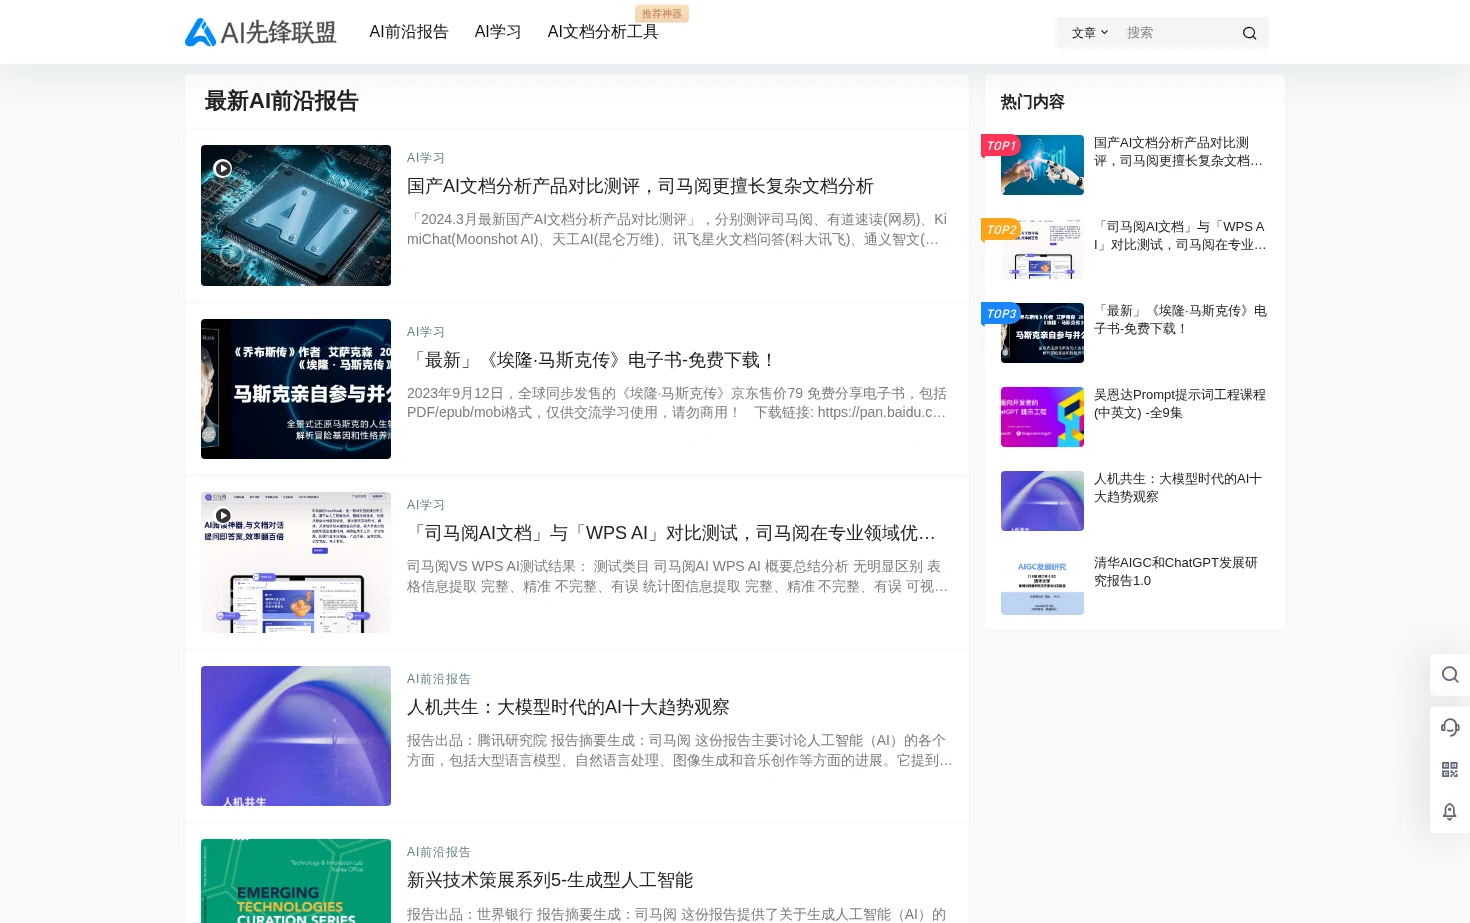This screenshot has height=923, width=1470.
Task: Click excerpt text starting 报告出品：腾讯研究院
Action: coord(680,750)
